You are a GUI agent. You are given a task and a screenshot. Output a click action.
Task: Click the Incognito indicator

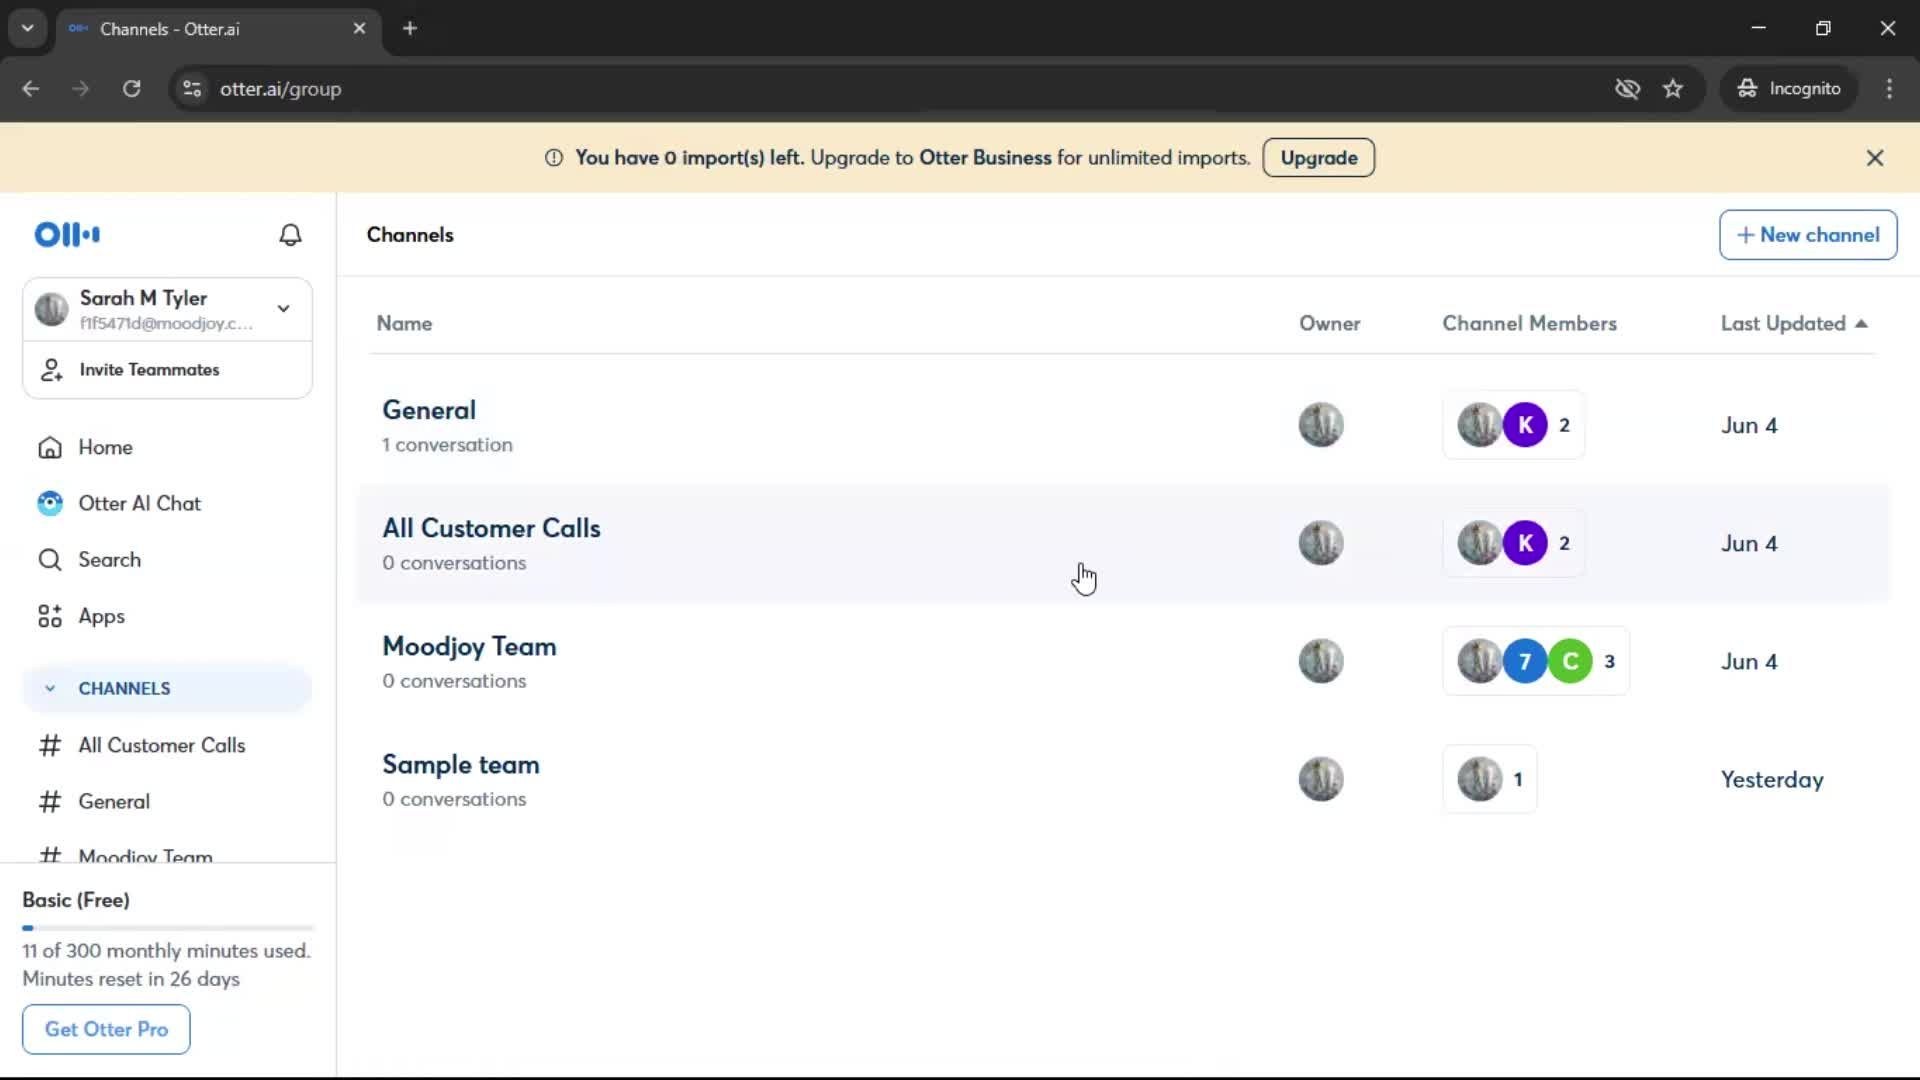tap(1789, 89)
